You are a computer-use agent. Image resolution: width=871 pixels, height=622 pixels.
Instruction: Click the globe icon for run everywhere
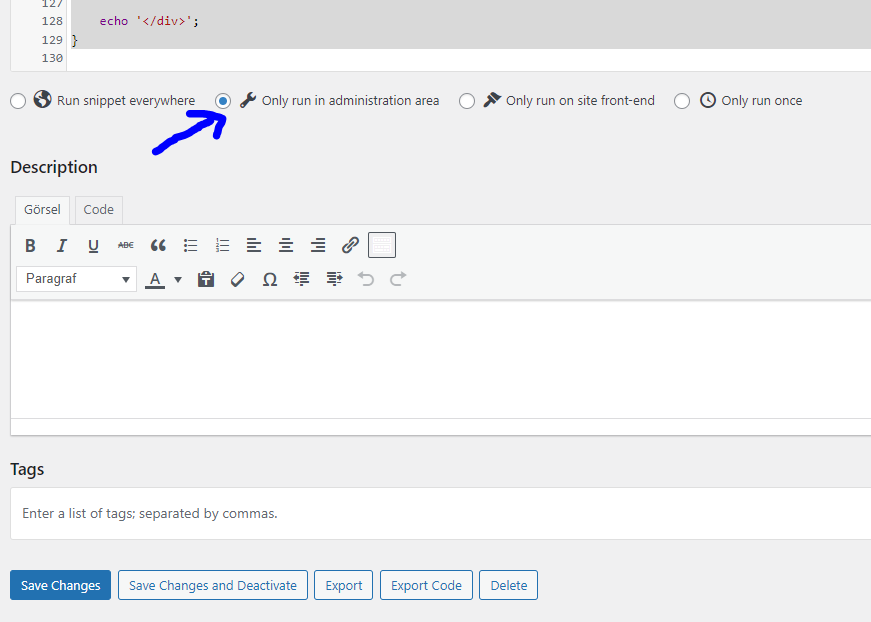(42, 99)
